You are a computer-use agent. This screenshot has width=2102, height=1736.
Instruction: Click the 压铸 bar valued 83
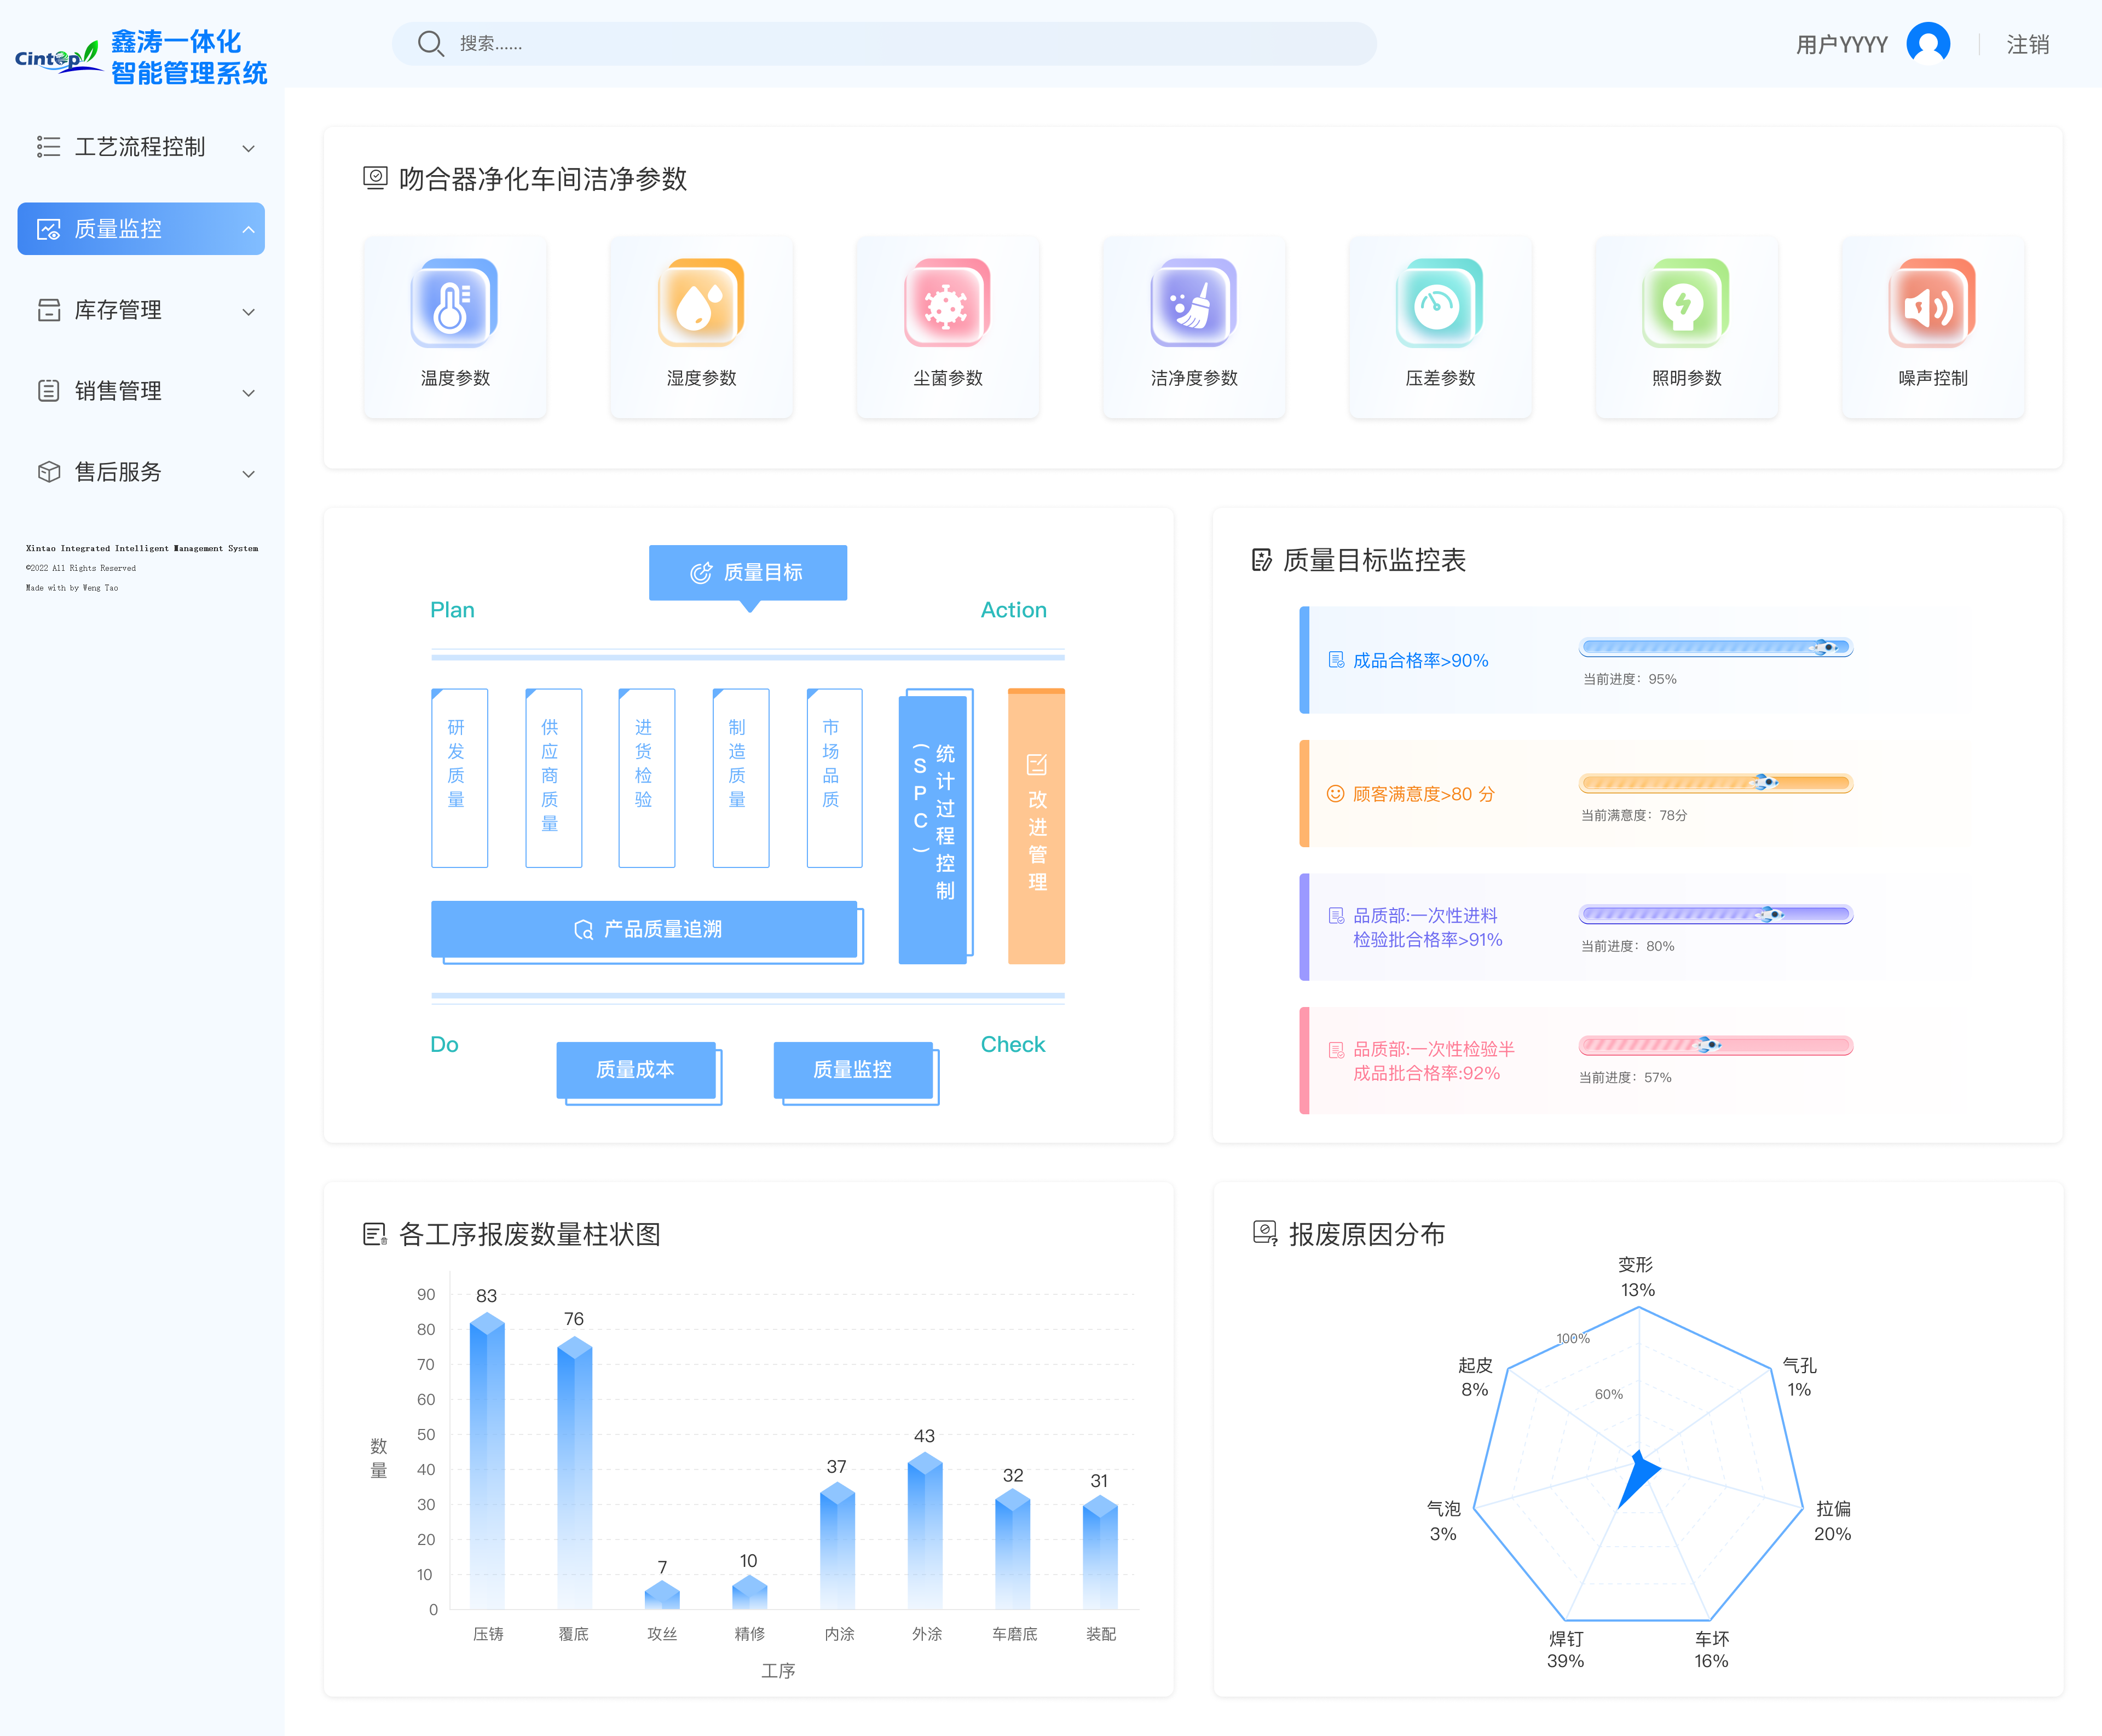(x=487, y=1461)
